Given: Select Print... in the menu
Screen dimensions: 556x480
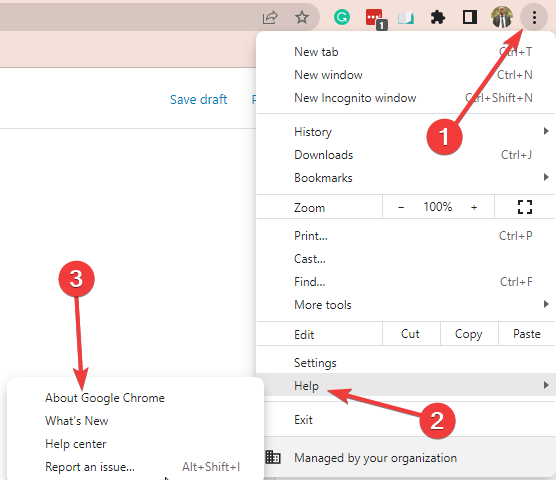Looking at the screenshot, I should (406, 236).
